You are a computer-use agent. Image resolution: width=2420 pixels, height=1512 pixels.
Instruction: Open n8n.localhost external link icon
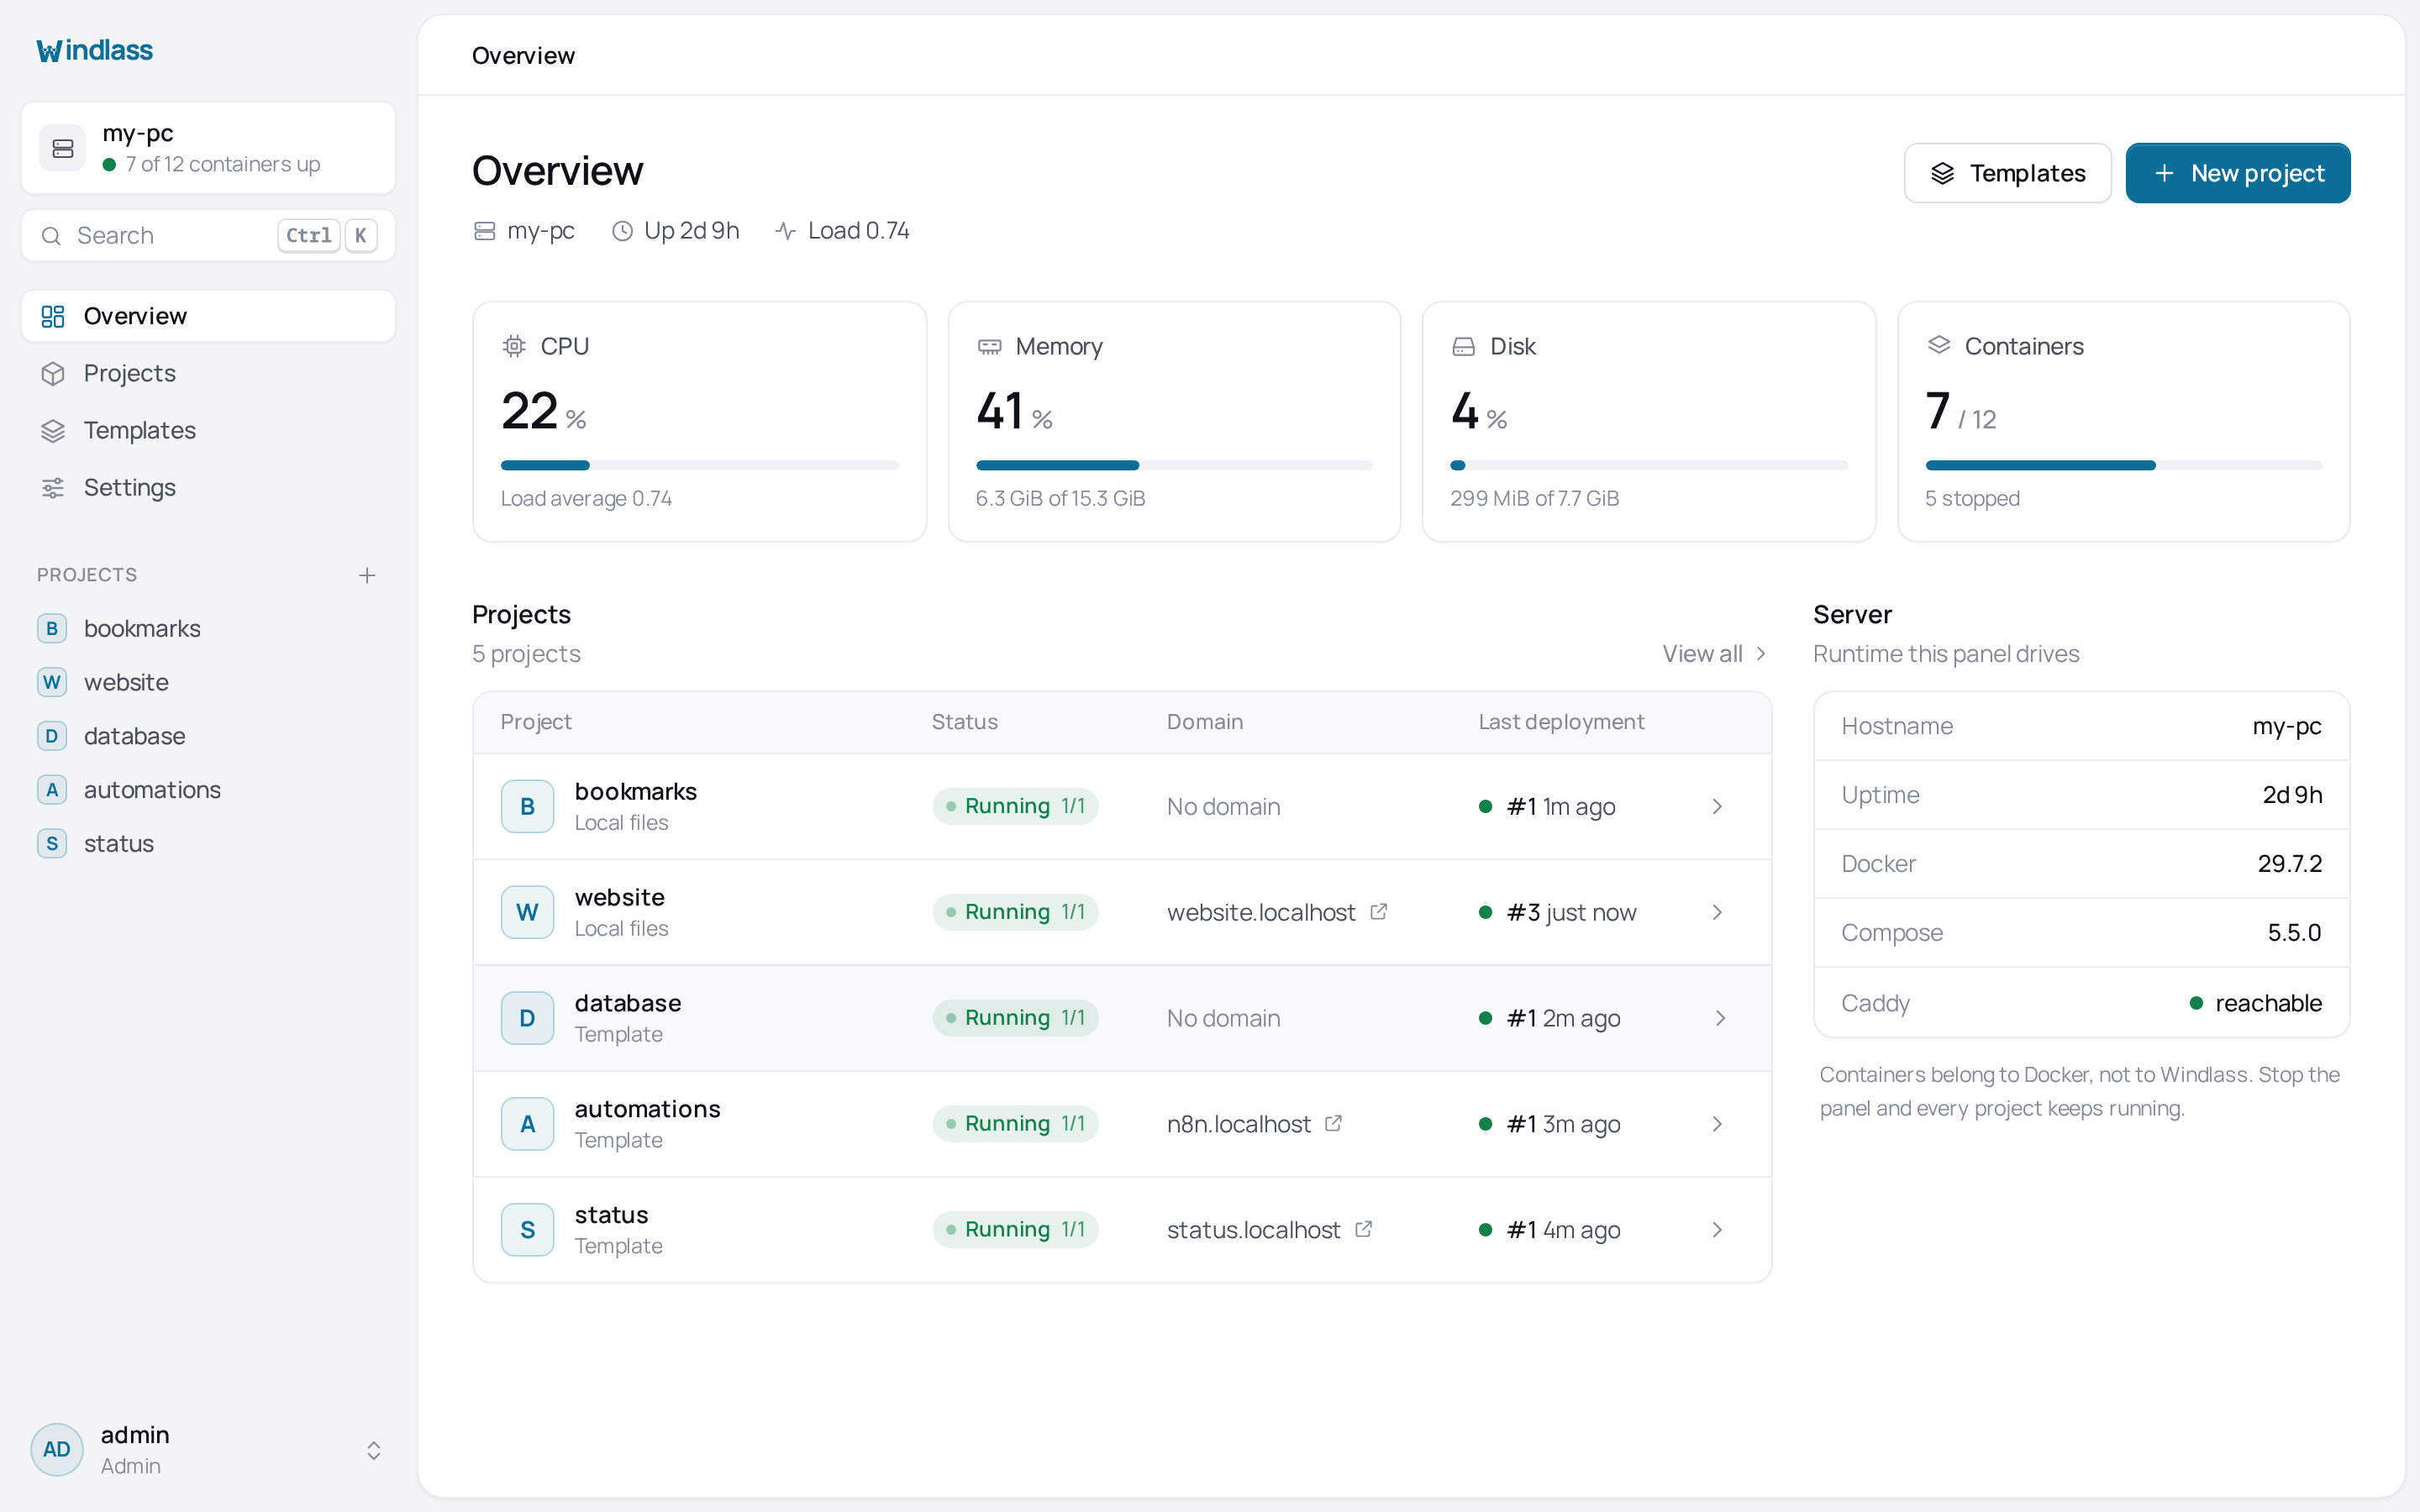(1334, 1123)
